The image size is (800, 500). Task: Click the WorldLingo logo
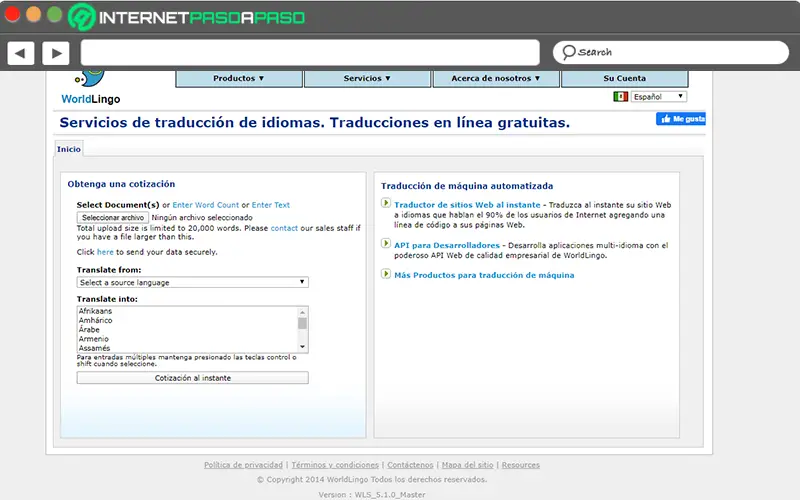(91, 88)
